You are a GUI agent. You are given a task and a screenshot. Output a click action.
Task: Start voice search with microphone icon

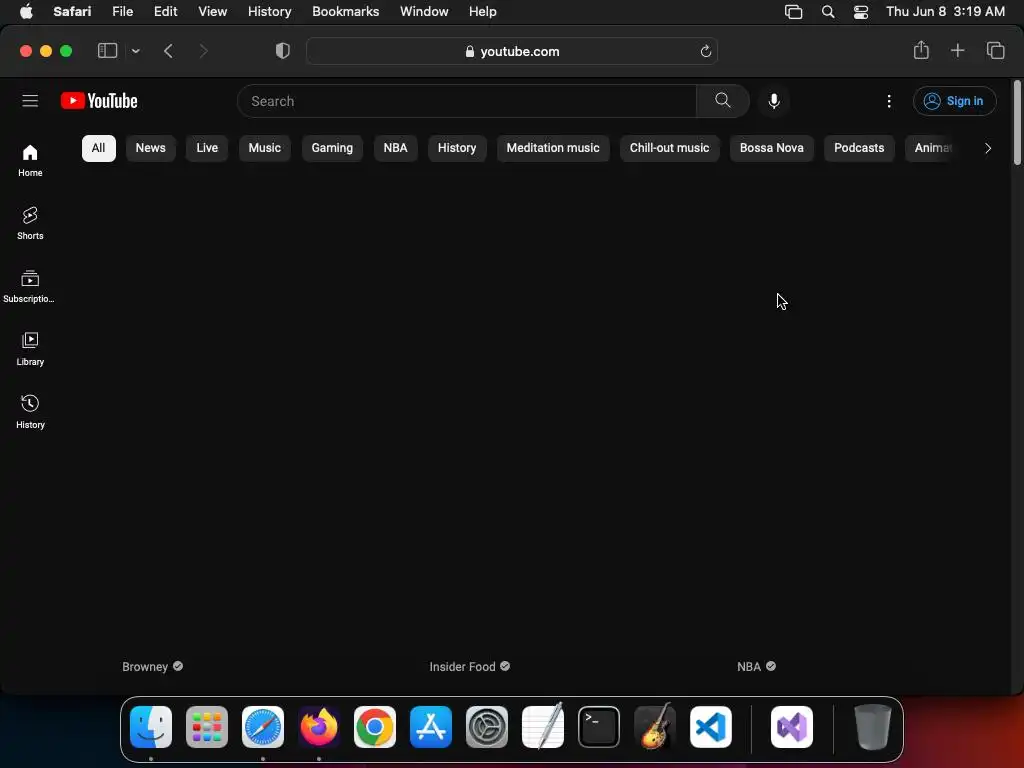(x=774, y=101)
